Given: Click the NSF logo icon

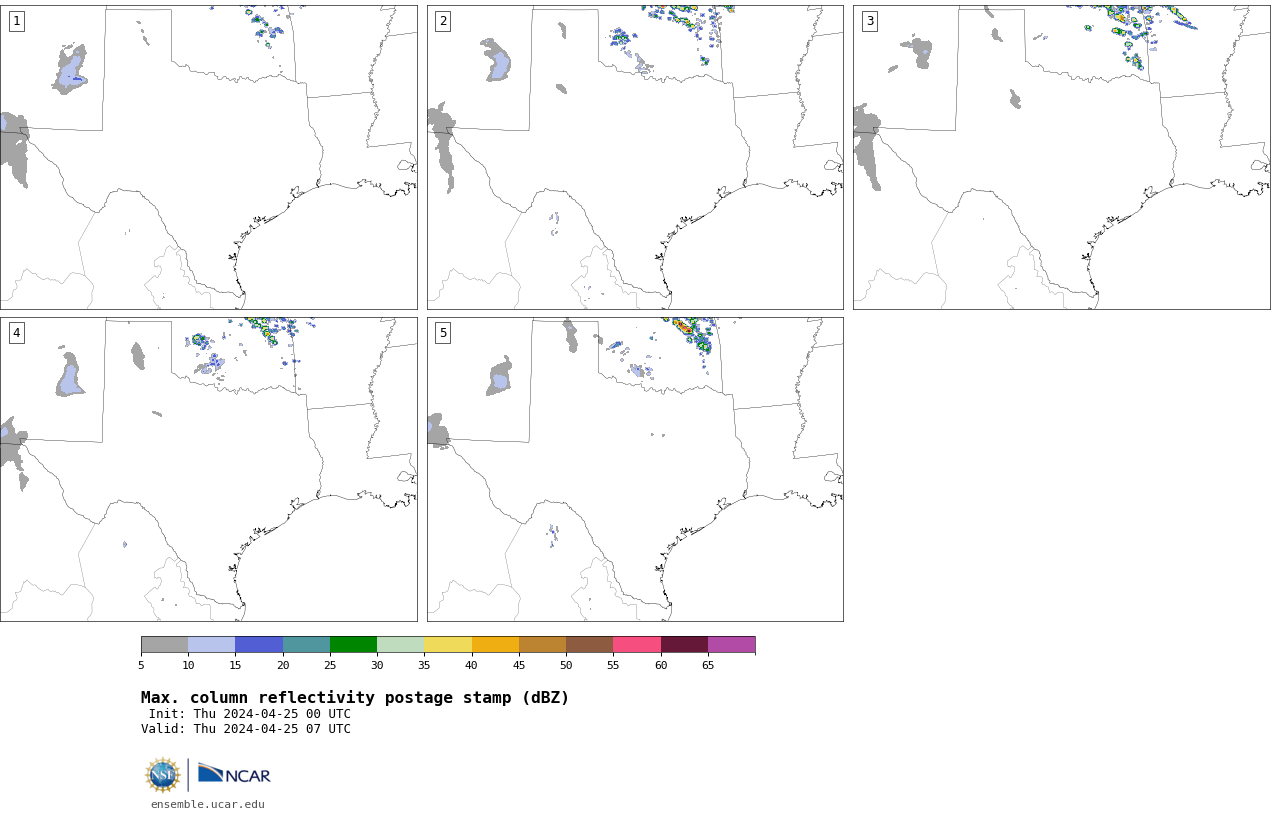Looking at the screenshot, I should [162, 775].
